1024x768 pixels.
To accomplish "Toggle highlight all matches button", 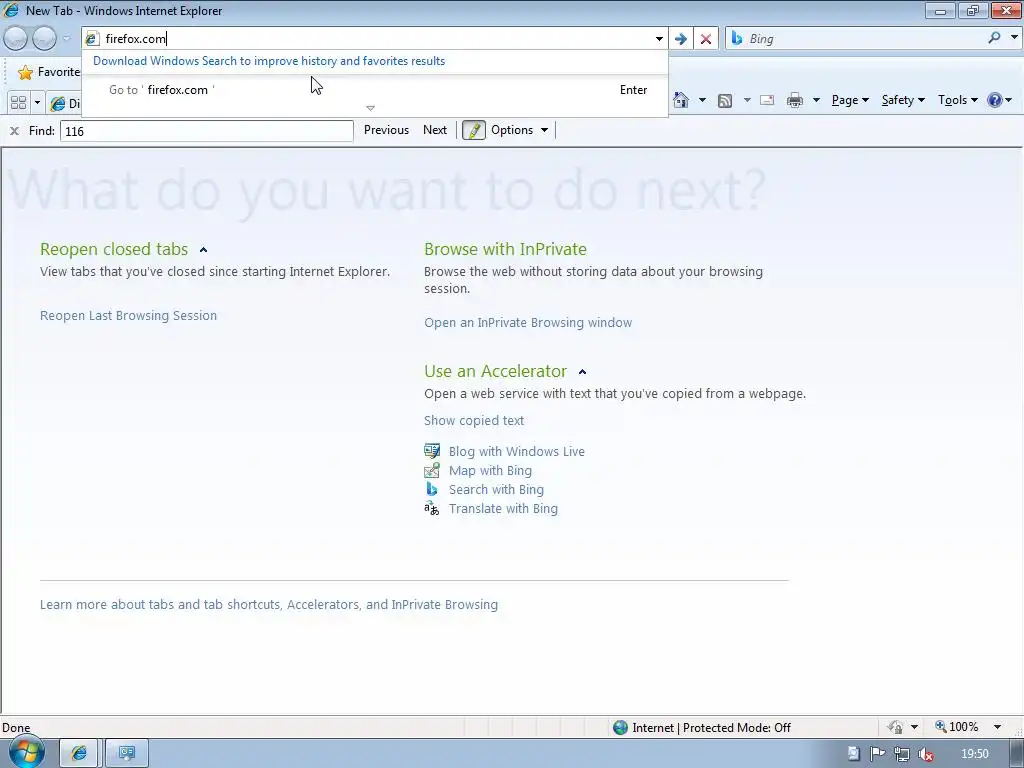I will click(474, 130).
